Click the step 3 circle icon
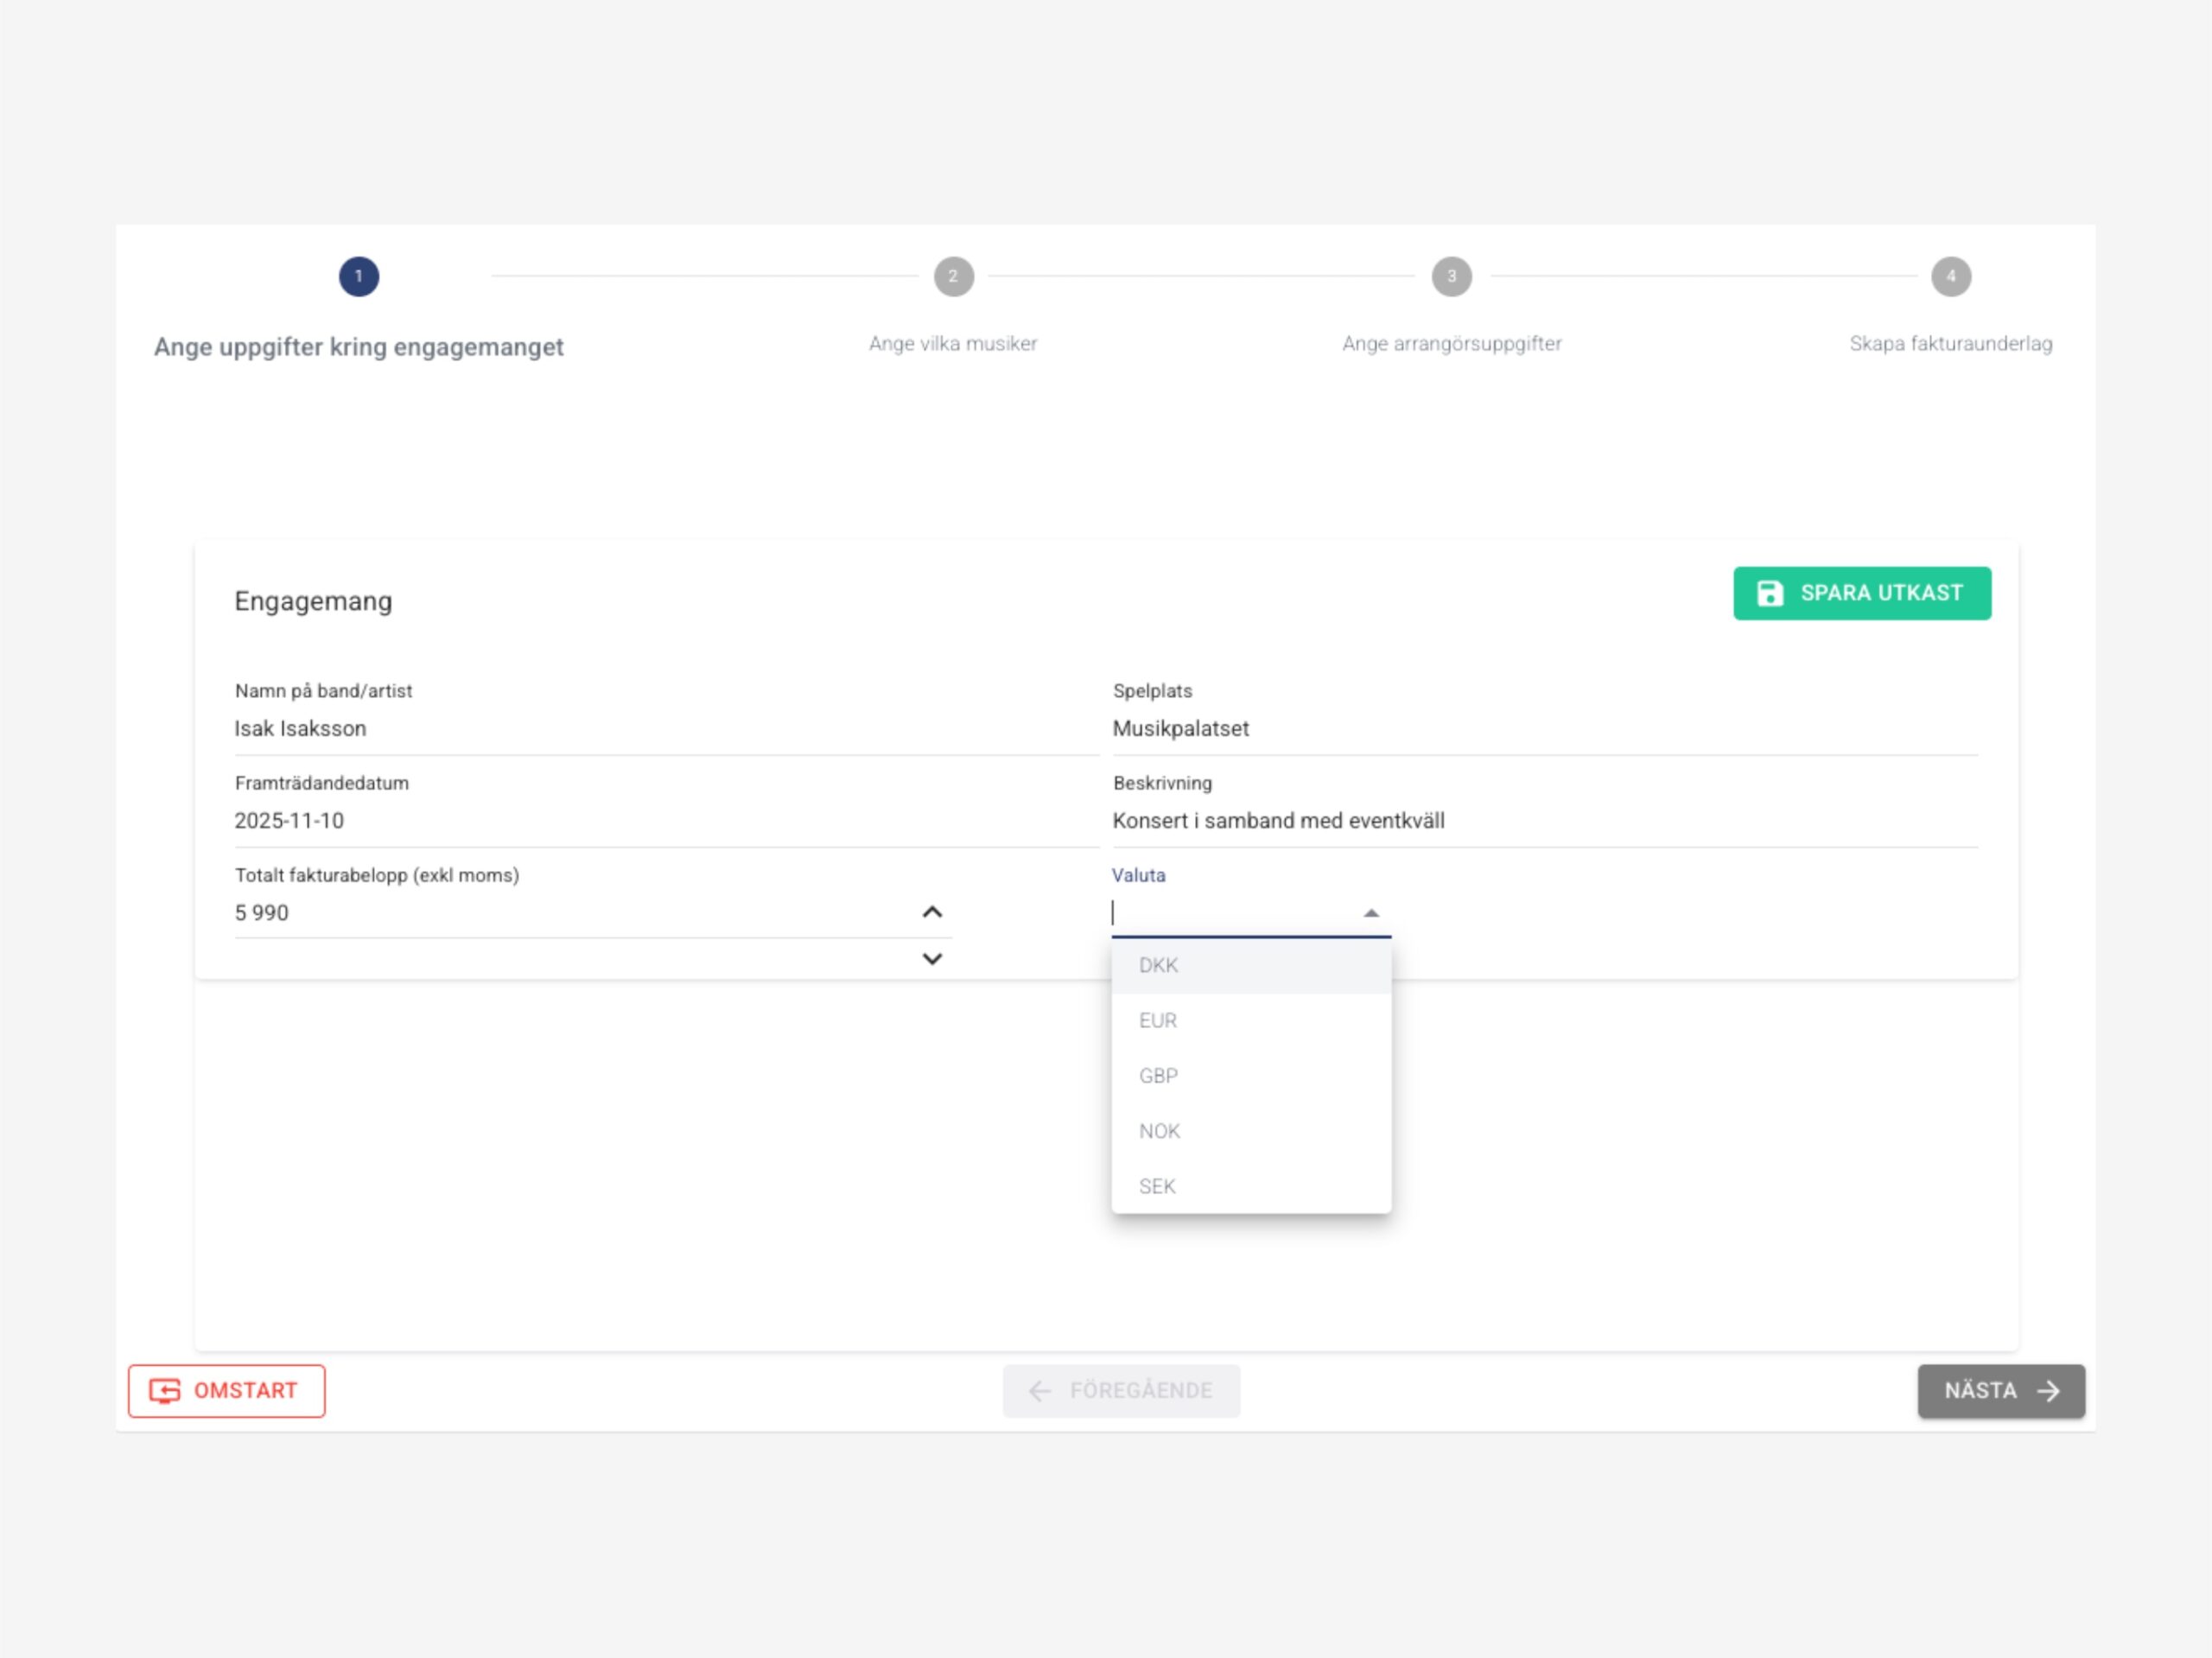This screenshot has width=2212, height=1658. (x=1451, y=277)
